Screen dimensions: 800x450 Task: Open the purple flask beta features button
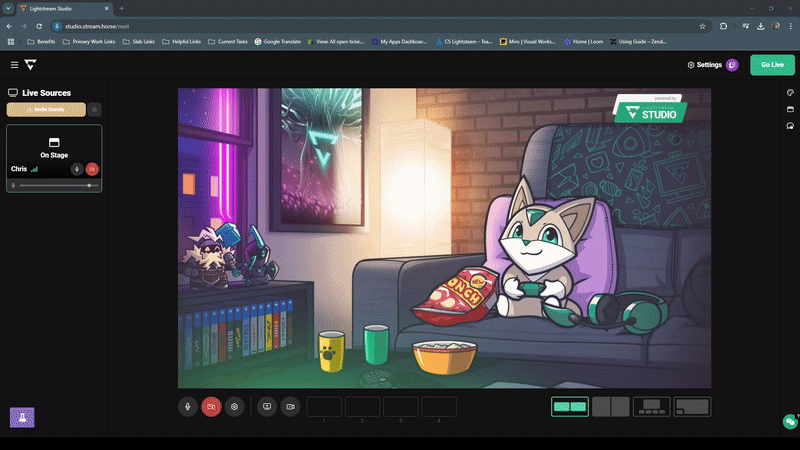[x=22, y=417]
